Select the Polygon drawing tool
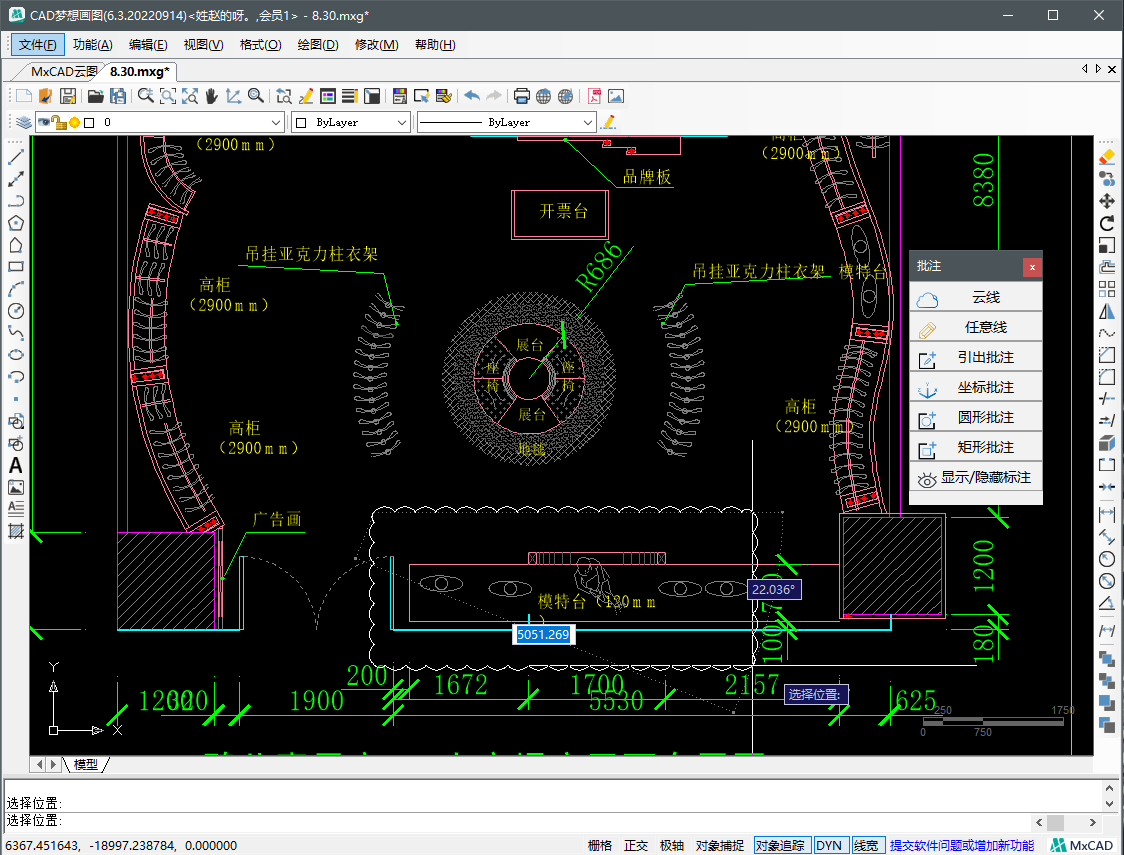The image size is (1124, 855). pos(16,223)
